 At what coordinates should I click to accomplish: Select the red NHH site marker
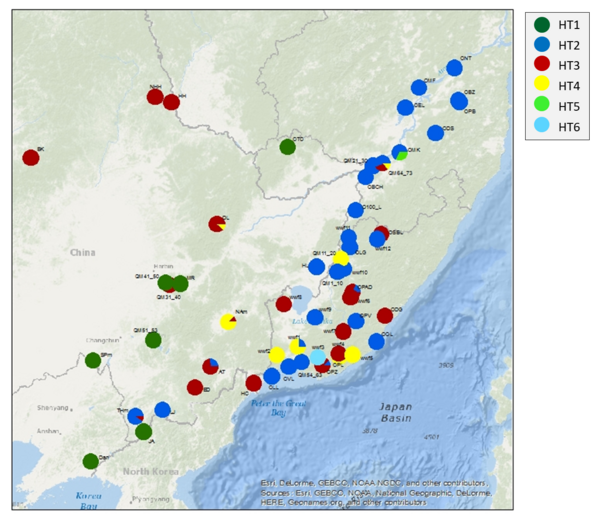click(155, 96)
